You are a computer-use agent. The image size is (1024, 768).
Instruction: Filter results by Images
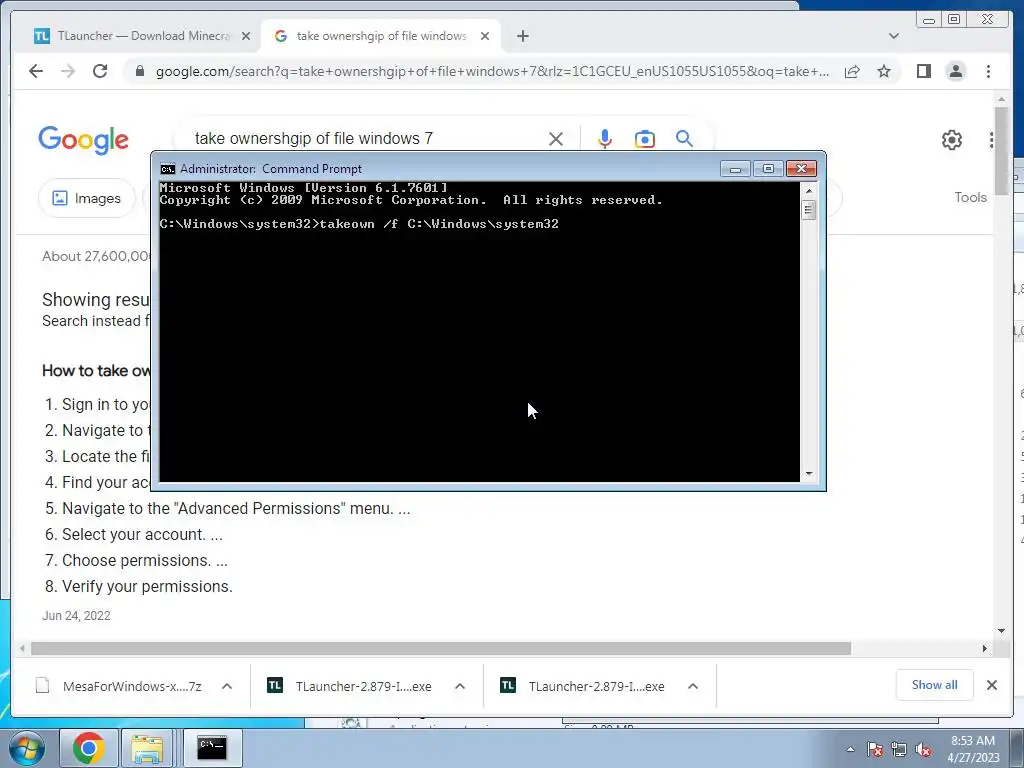pyautogui.click(x=87, y=198)
